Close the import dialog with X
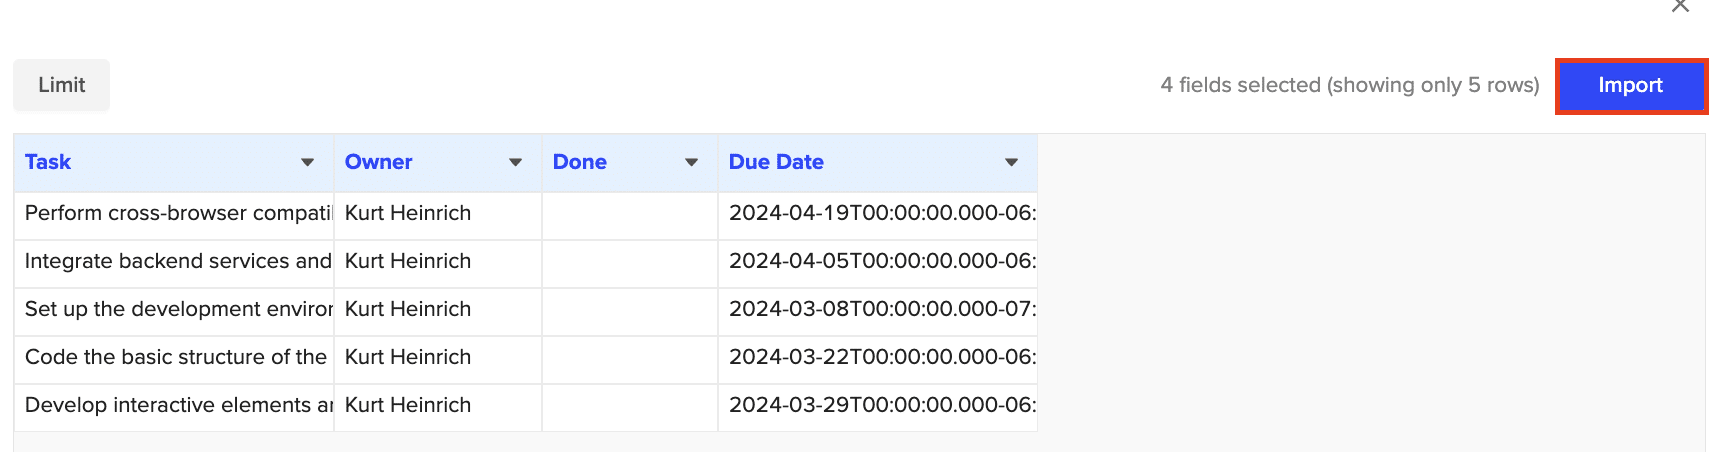 [1680, 6]
